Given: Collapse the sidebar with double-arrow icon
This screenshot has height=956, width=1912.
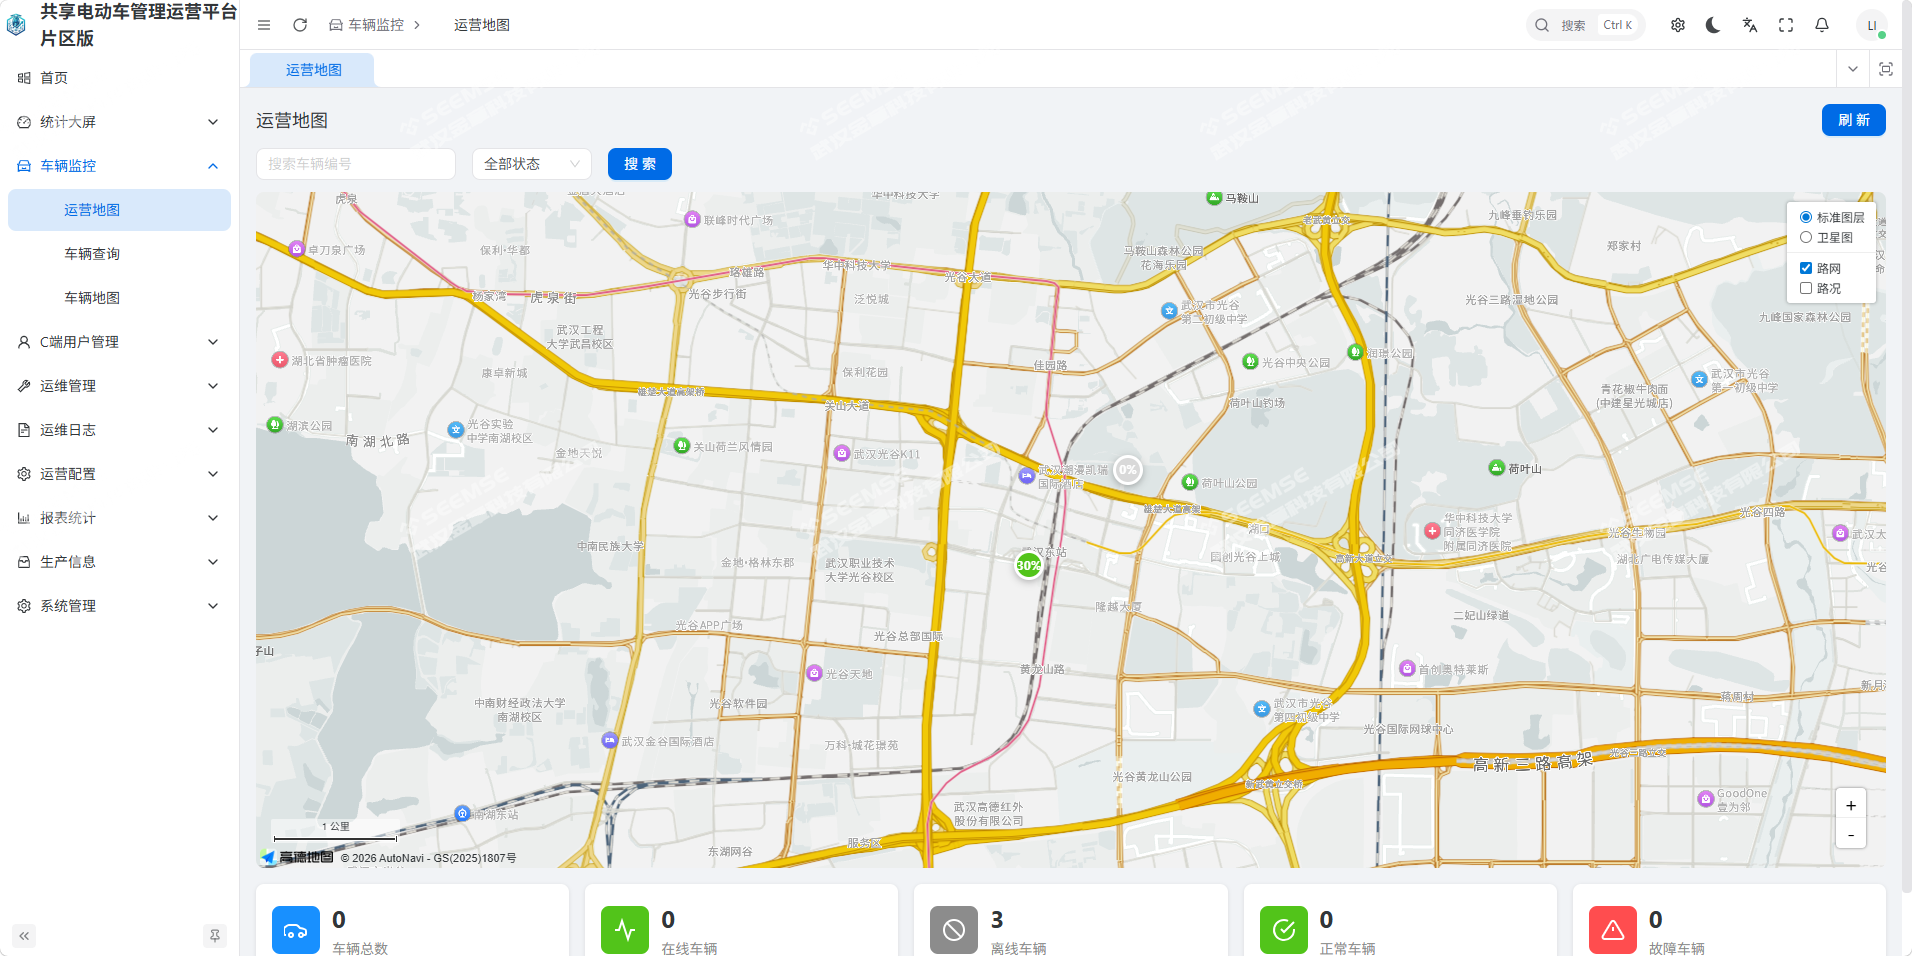Looking at the screenshot, I should [x=24, y=936].
